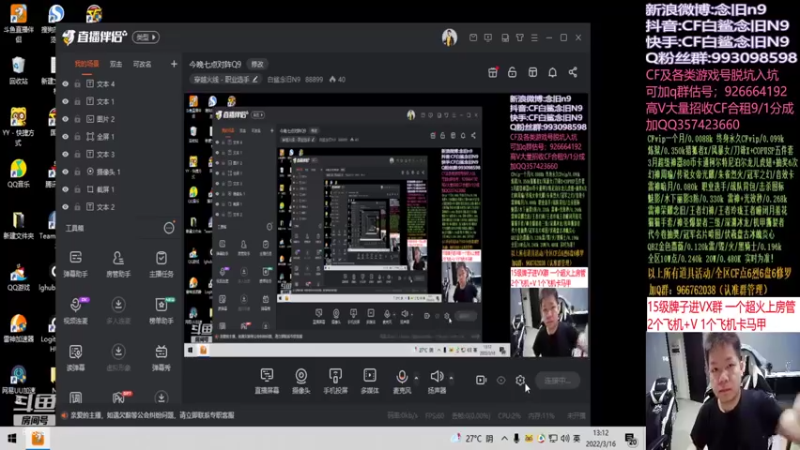This screenshot has width=800, height=450.
Task: Select the 全屏 1 source row
Action: click(x=118, y=137)
